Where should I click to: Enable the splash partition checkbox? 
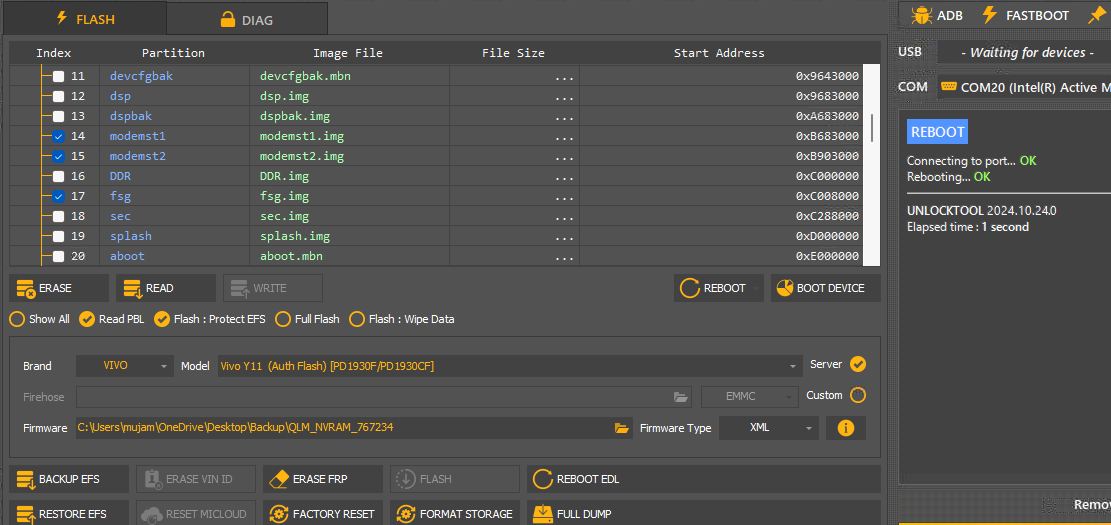pyautogui.click(x=59, y=236)
